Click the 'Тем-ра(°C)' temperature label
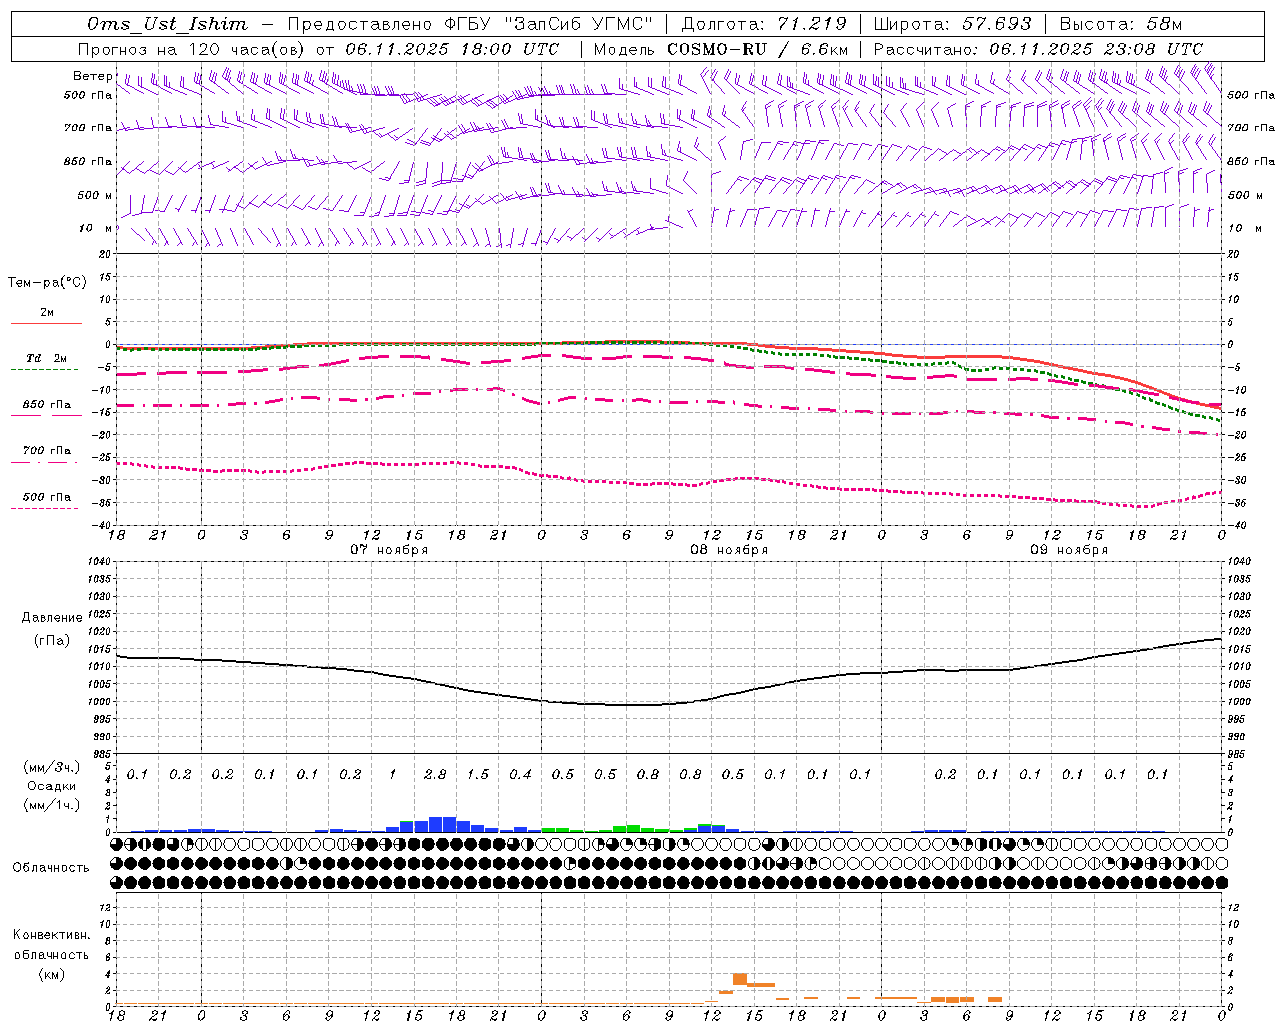 (47, 283)
